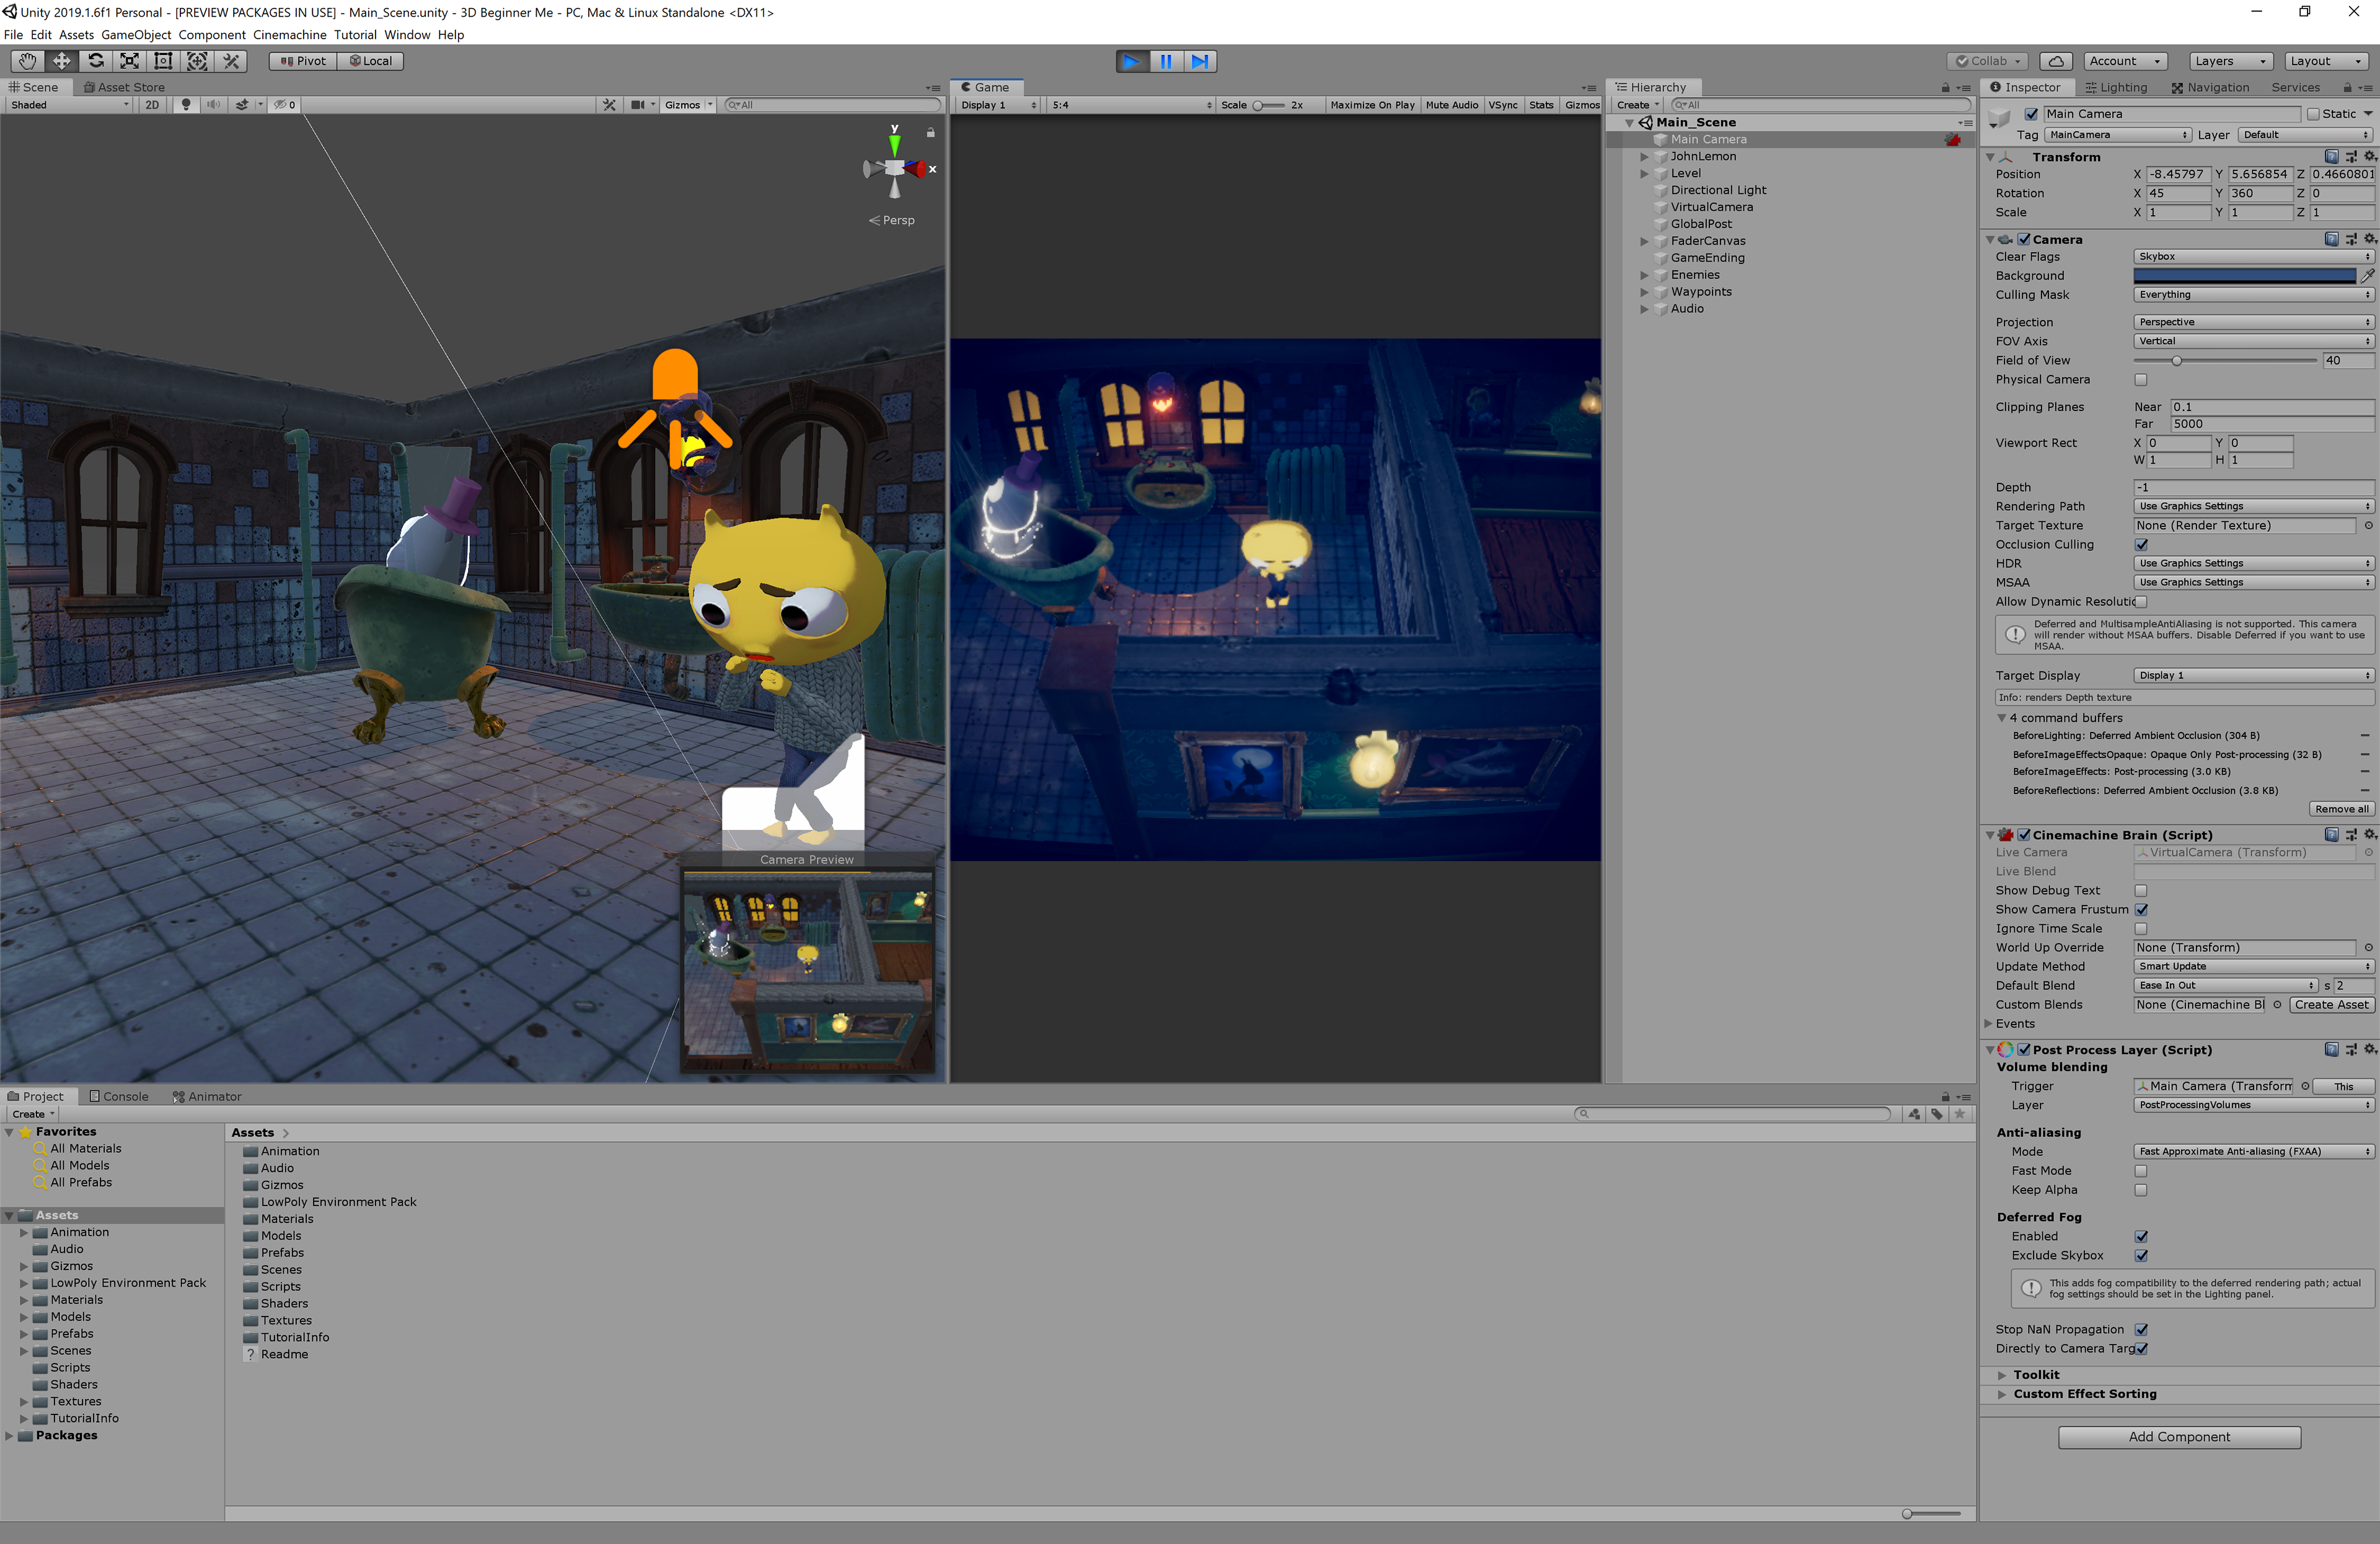Lock the Inspector panel
The height and width of the screenshot is (1544, 2380).
[2347, 88]
